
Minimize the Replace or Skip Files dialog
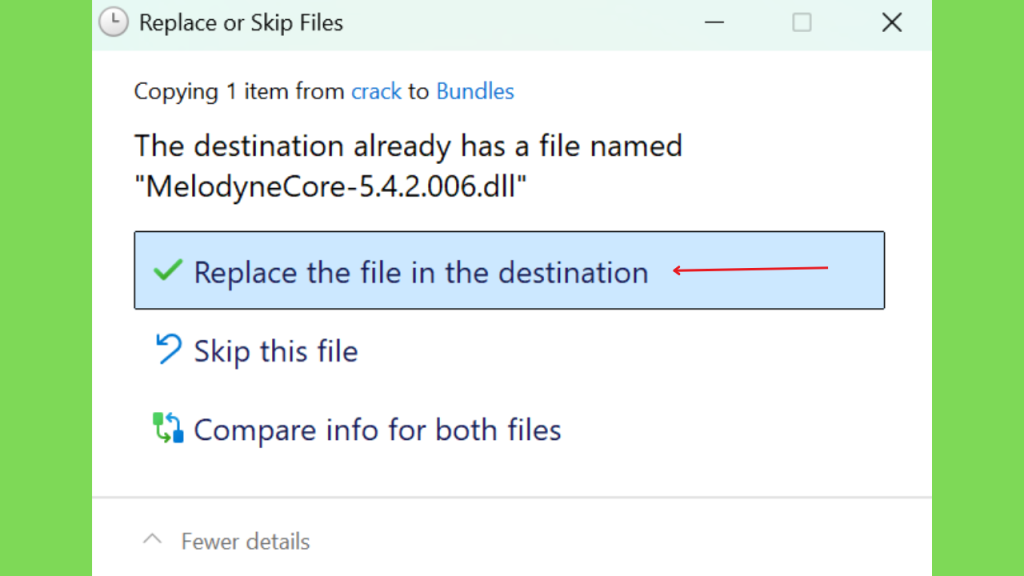click(x=714, y=22)
